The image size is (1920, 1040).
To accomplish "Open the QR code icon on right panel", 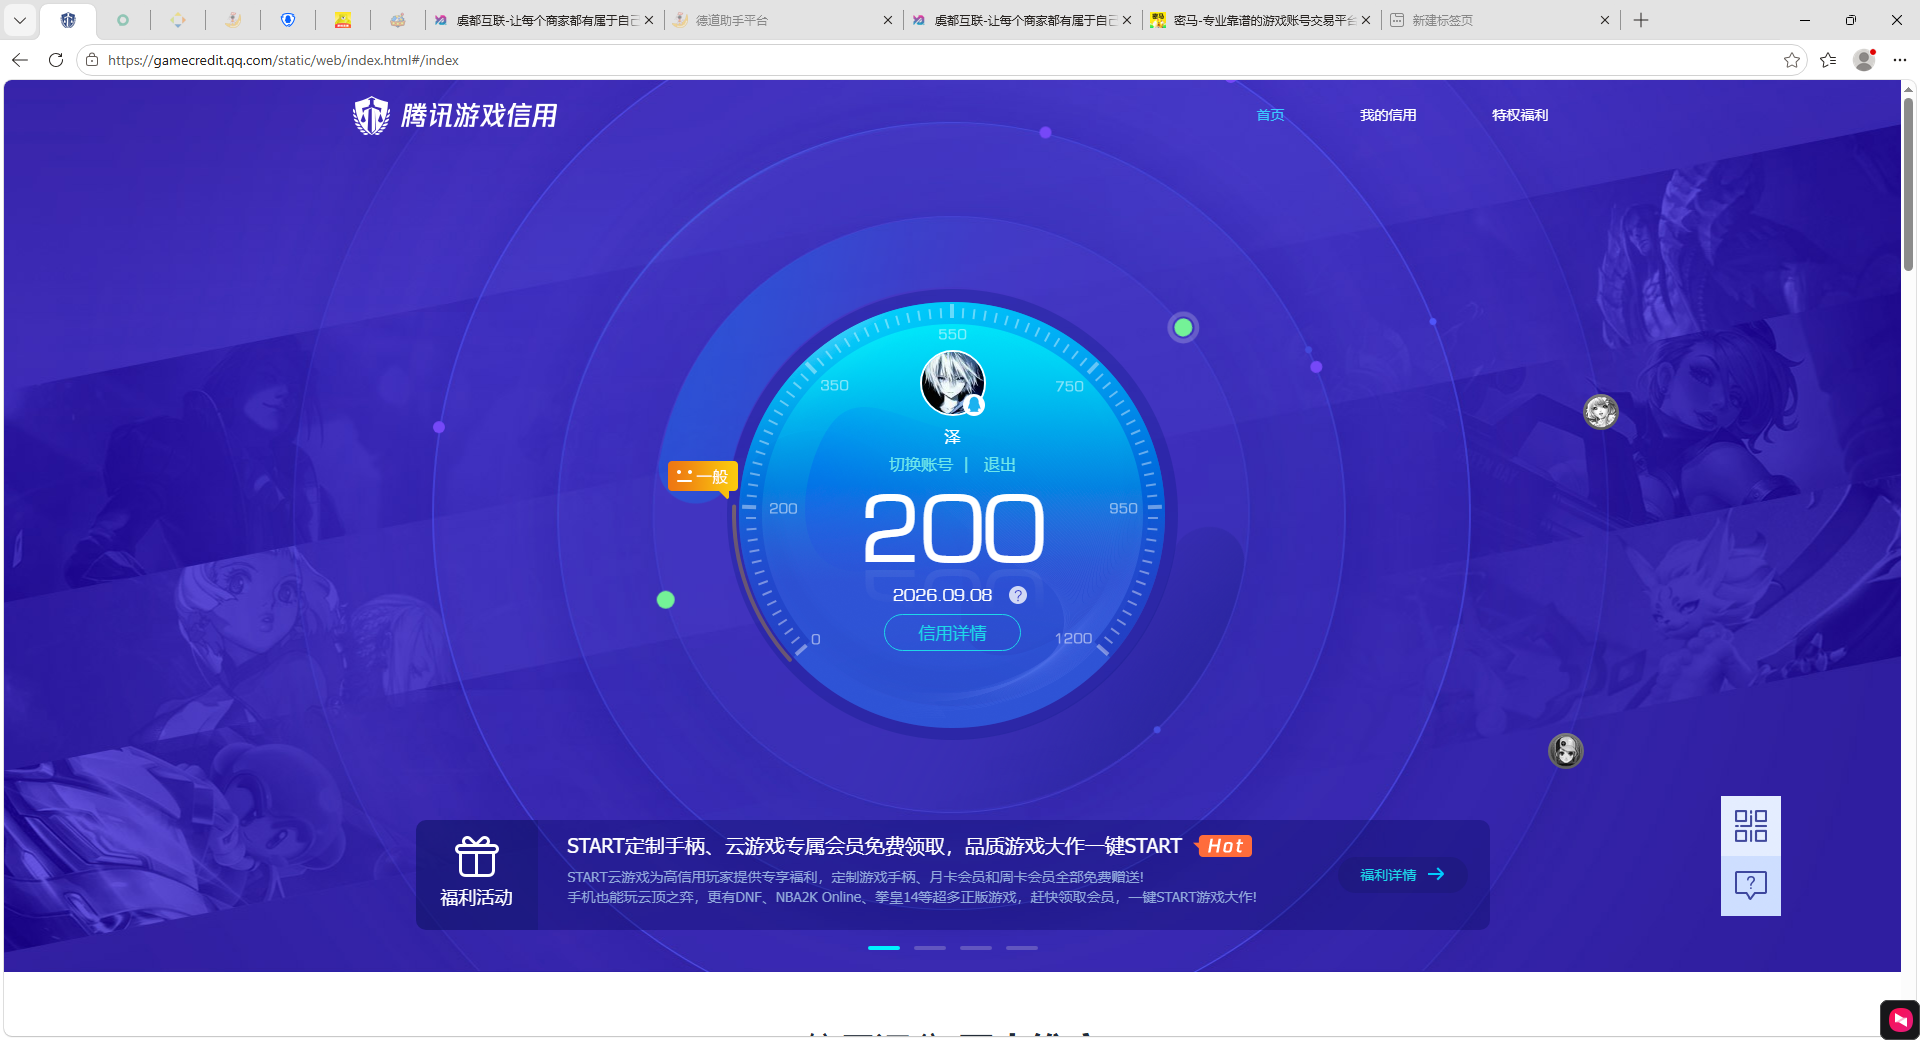I will click(1751, 826).
